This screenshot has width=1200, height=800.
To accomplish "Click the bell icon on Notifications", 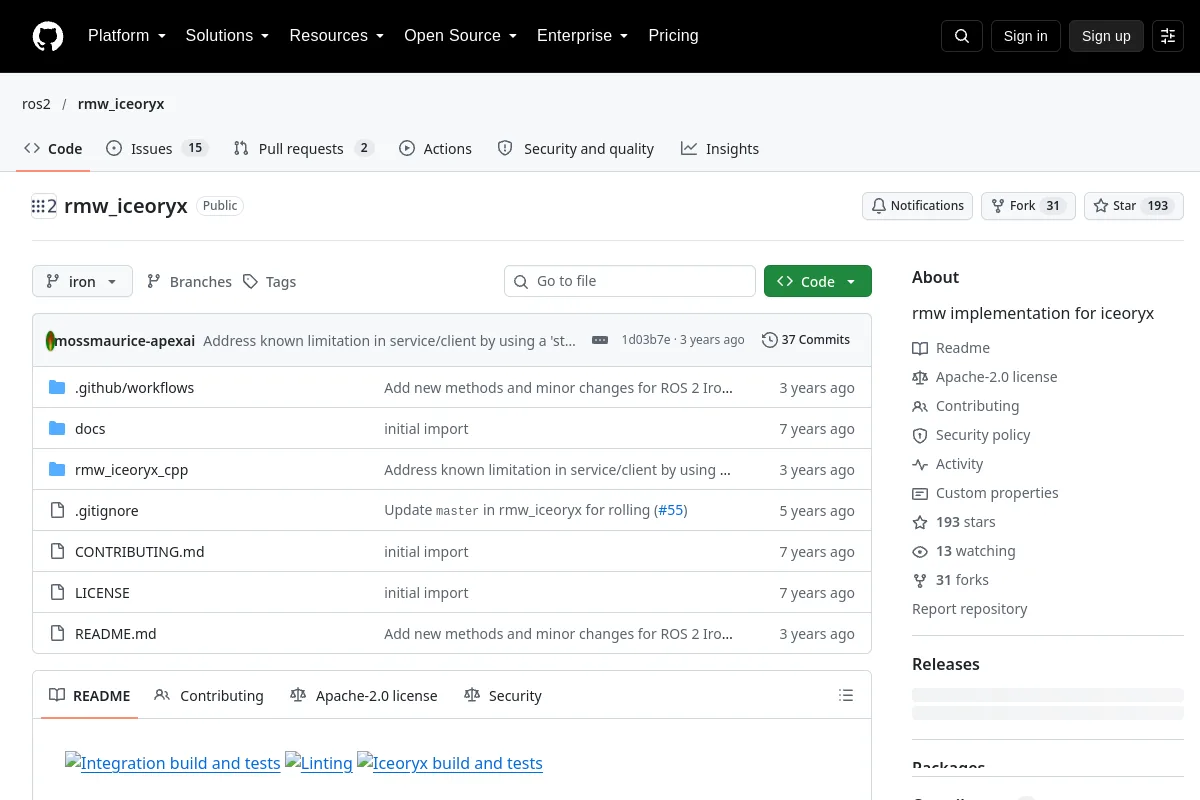I will pos(879,206).
